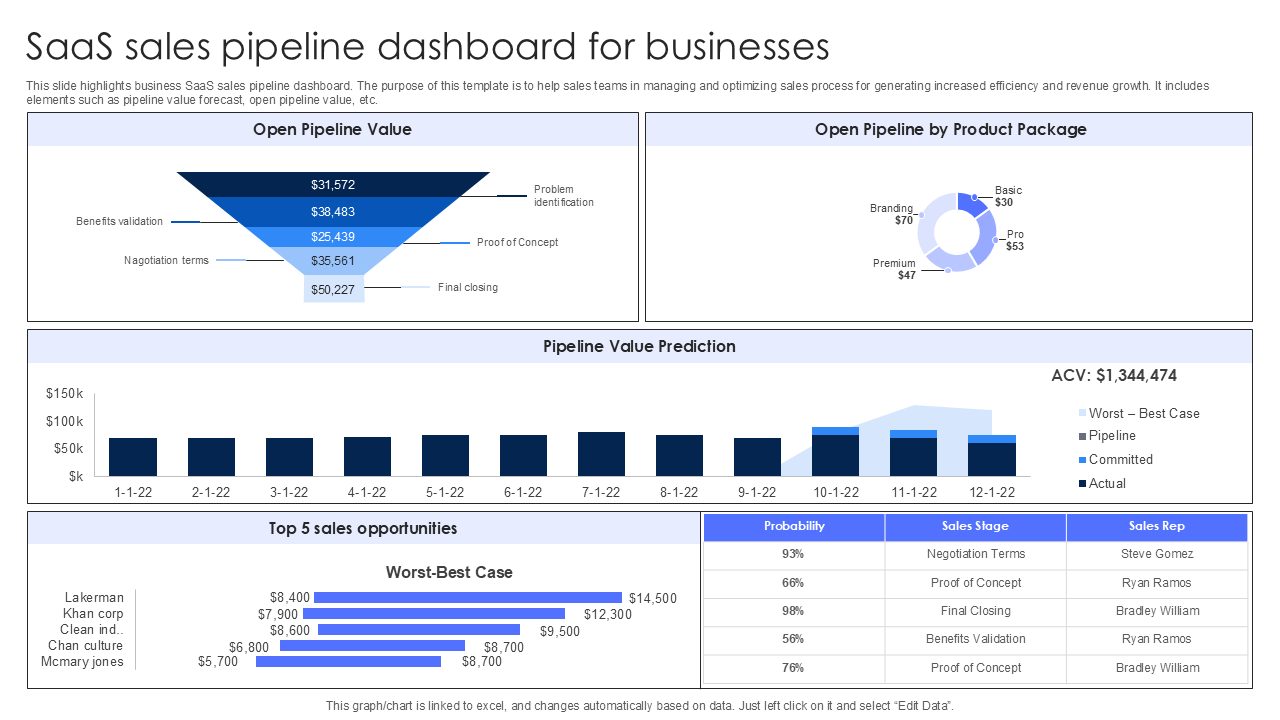Select the Actual legend color square
The image size is (1280, 720).
1082,484
